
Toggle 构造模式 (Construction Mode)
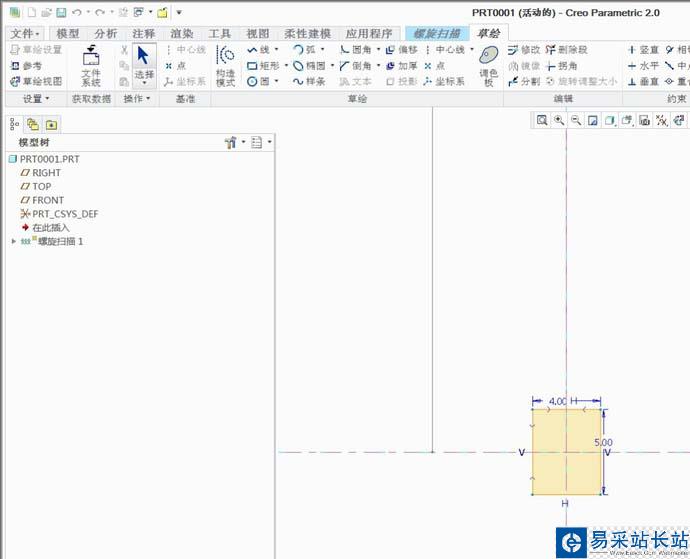(x=225, y=66)
